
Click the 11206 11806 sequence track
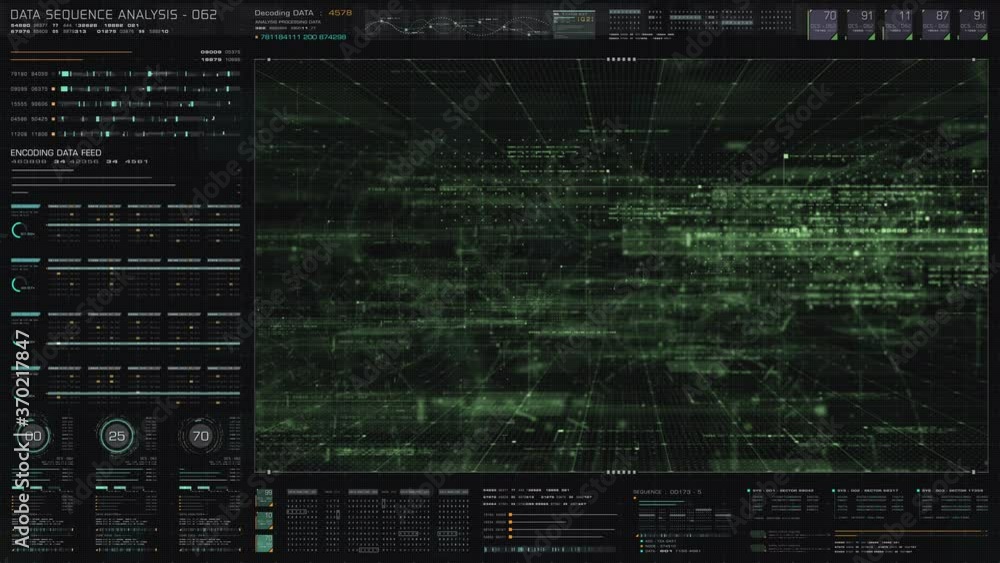coord(150,134)
